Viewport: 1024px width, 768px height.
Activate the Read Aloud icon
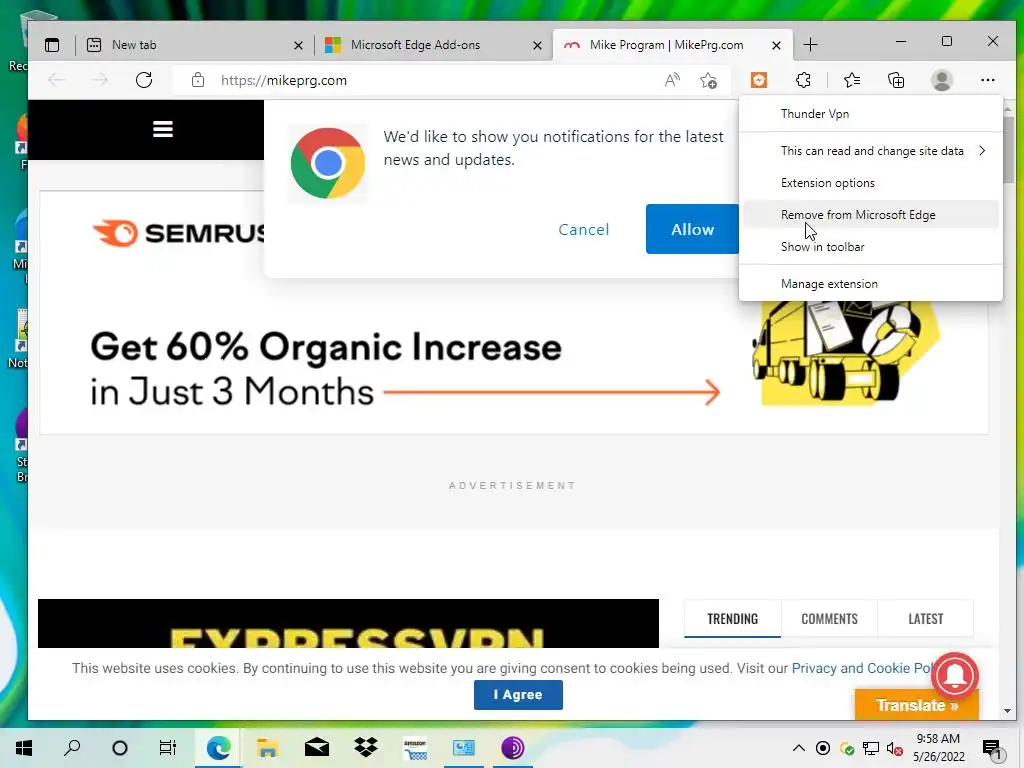click(672, 80)
